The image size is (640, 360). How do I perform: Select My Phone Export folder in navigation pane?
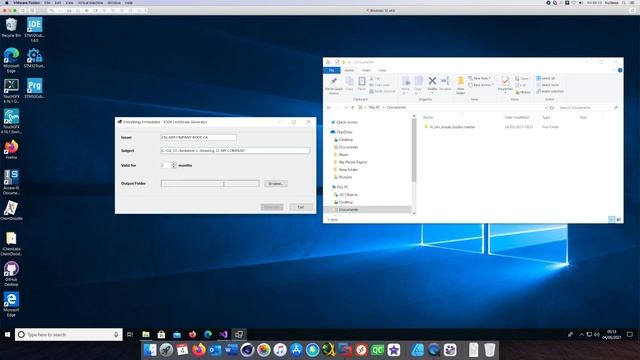point(353,162)
